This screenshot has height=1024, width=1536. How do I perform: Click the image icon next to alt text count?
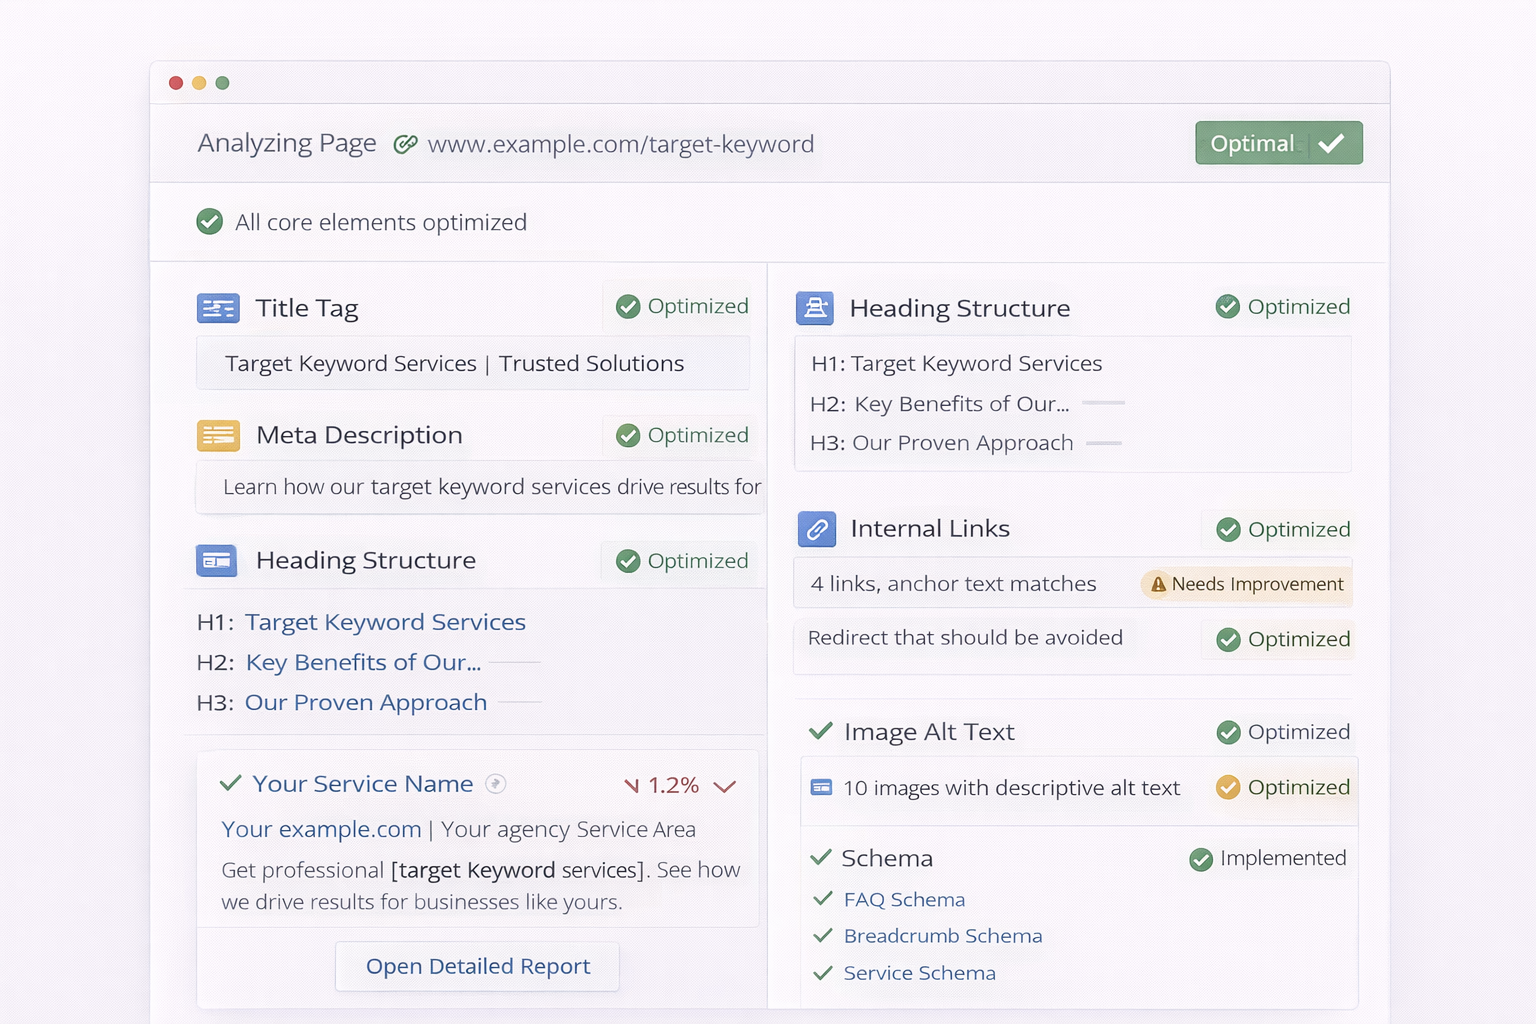tap(820, 787)
